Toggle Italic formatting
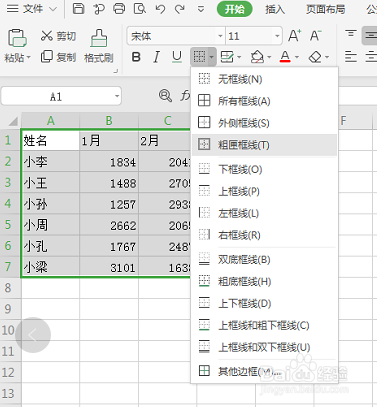 [156, 57]
